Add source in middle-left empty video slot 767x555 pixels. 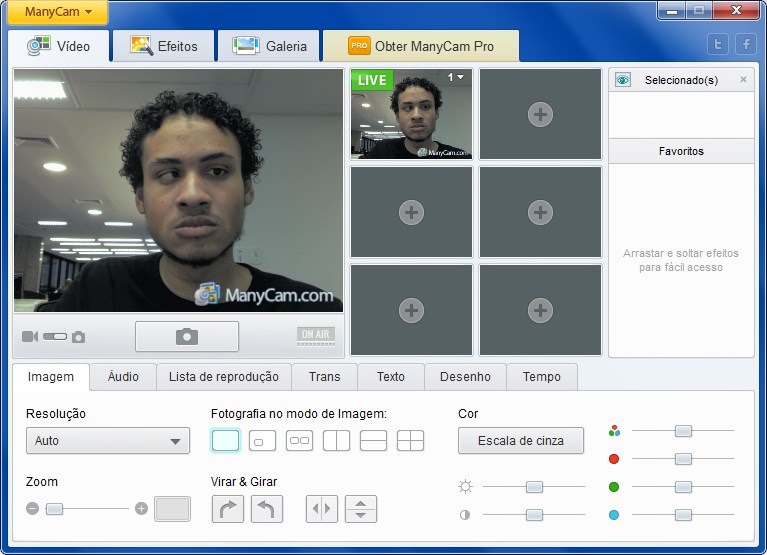[411, 212]
